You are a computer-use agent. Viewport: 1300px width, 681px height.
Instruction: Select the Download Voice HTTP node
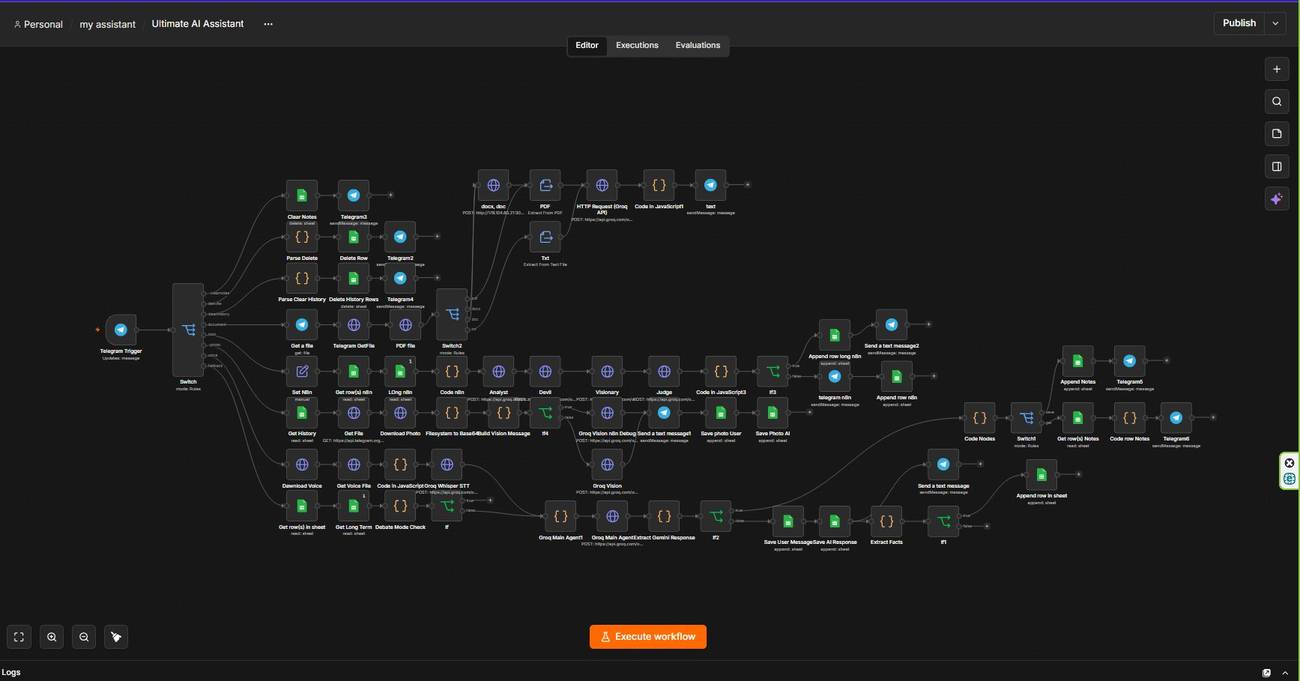(x=302, y=464)
